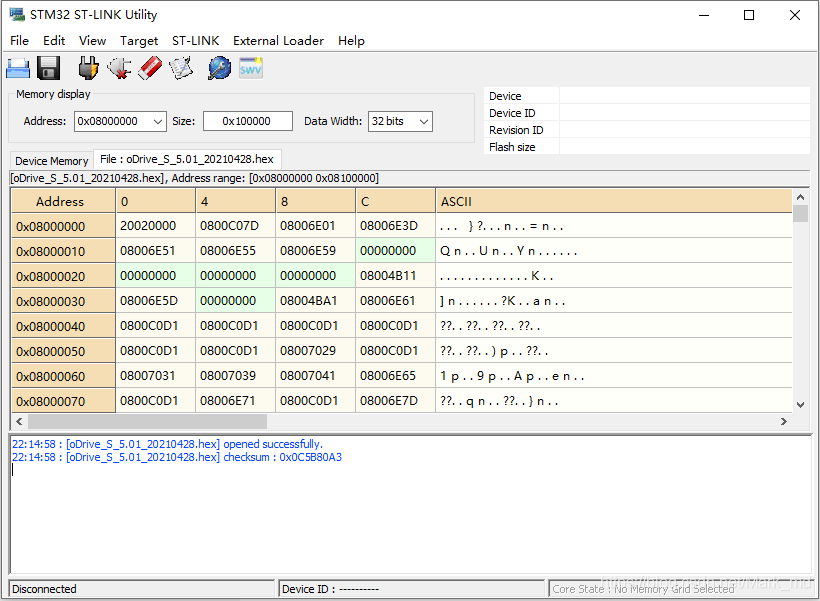820x601 pixels.
Task: Click the horizontal scroll right arrow
Action: (783, 421)
